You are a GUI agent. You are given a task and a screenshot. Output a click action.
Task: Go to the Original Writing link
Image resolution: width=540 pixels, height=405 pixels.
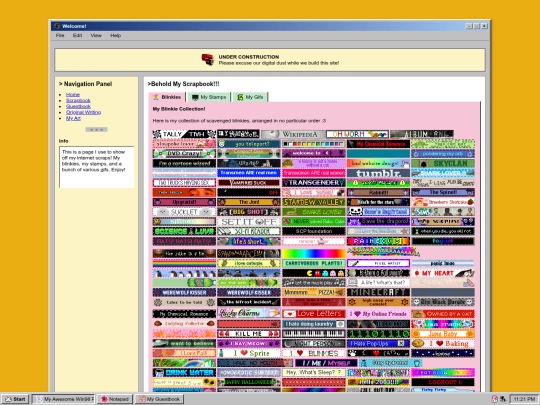coord(83,112)
